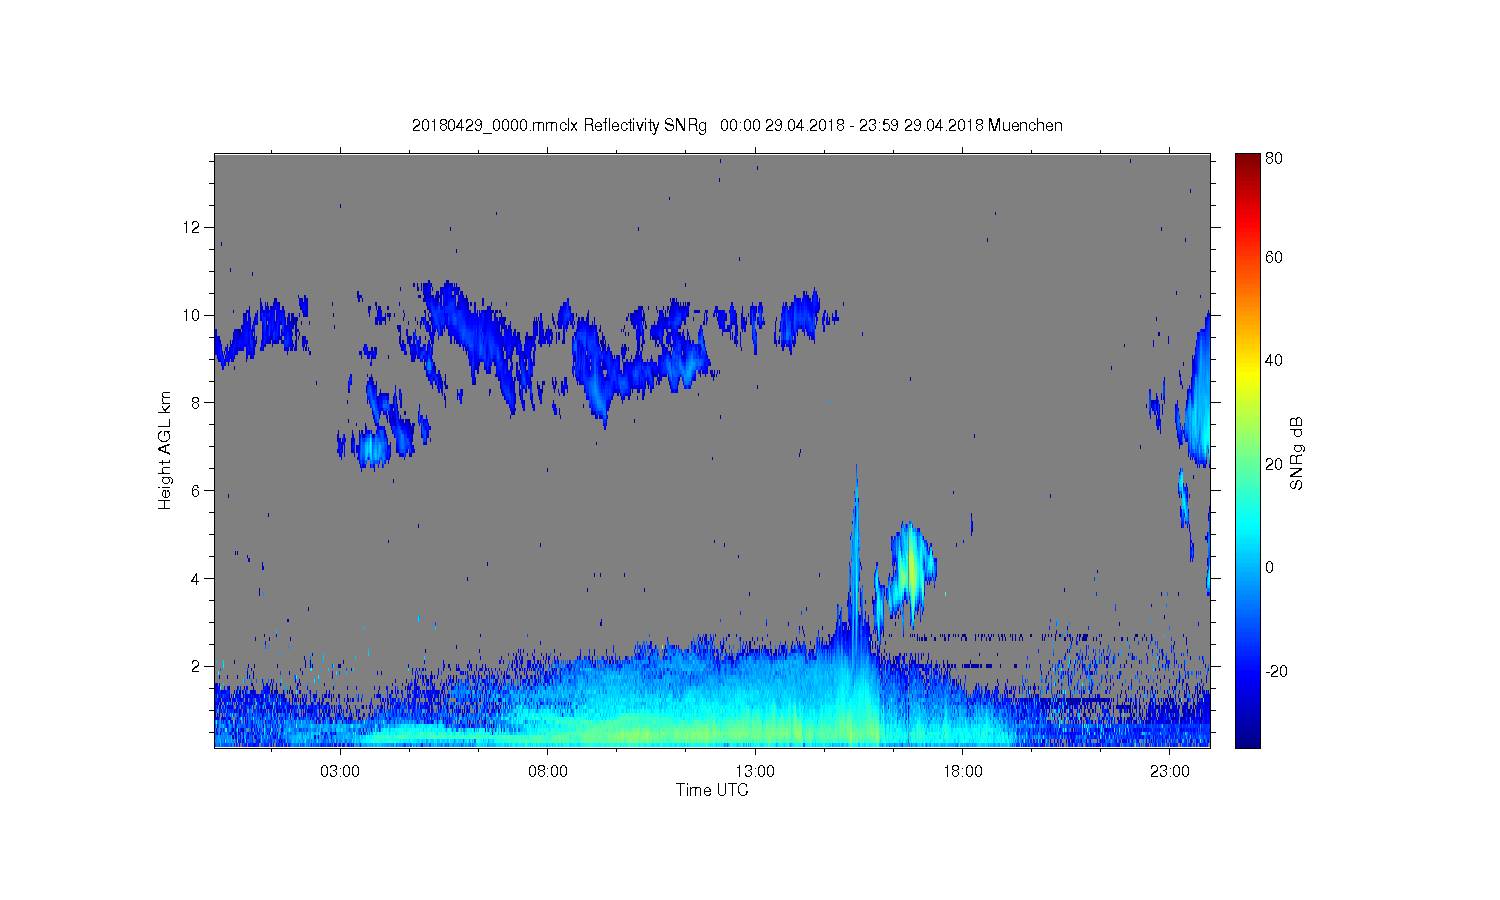
Task: Click the Height AGL km axis title
Action: [x=165, y=450]
